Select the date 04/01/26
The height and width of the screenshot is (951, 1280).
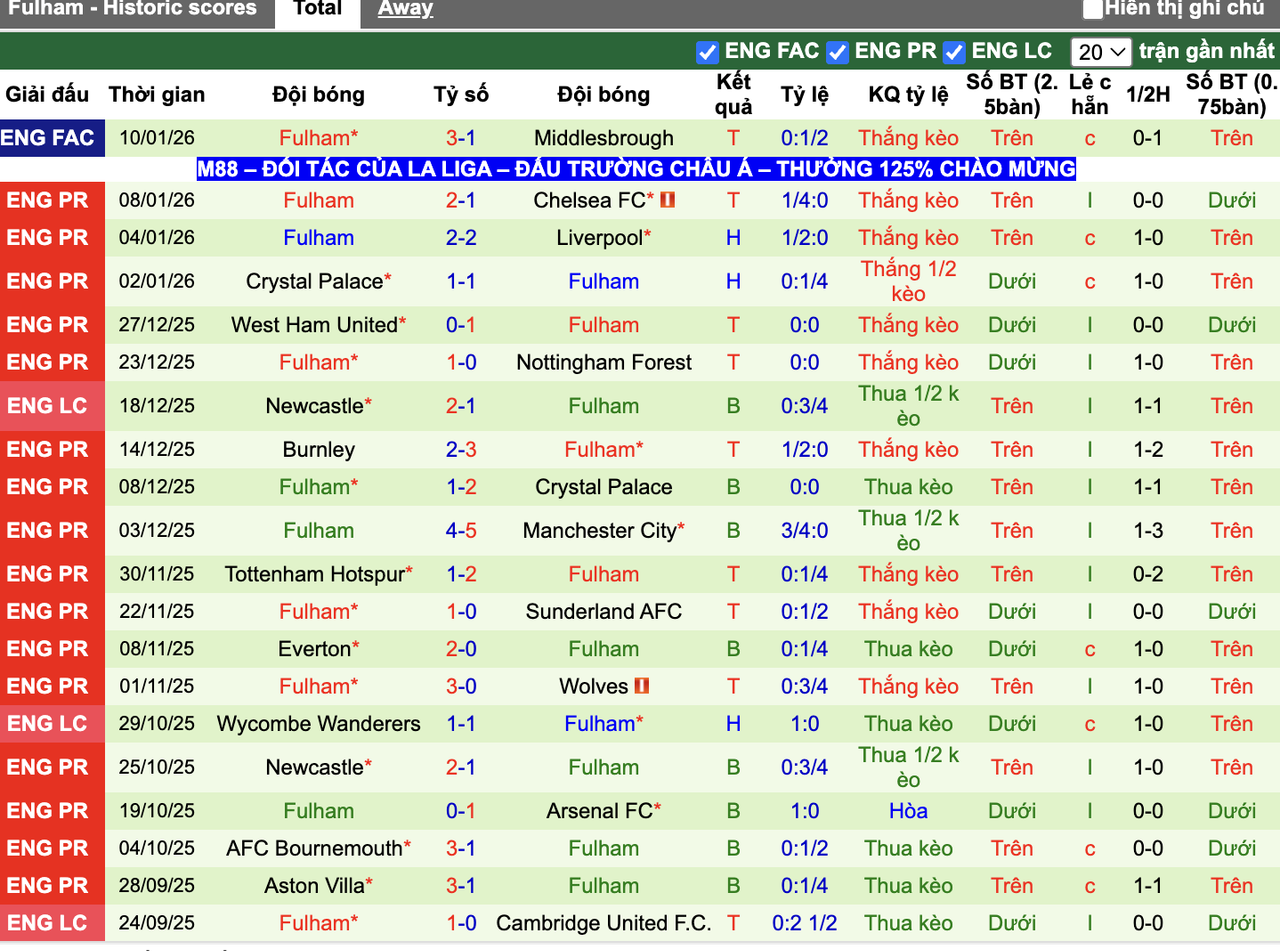157,238
